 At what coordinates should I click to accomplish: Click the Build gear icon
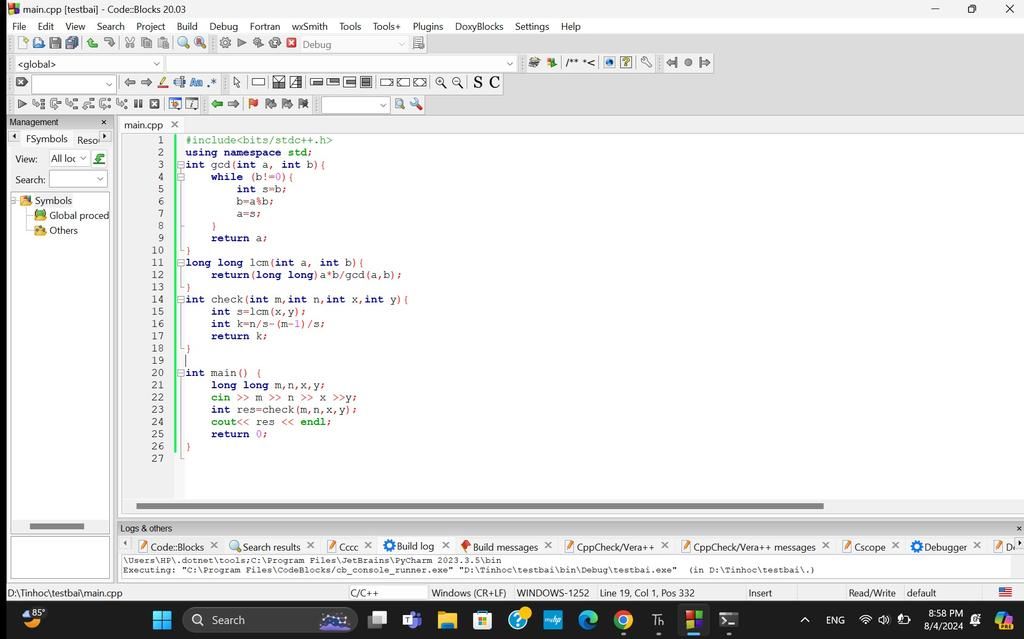point(225,43)
